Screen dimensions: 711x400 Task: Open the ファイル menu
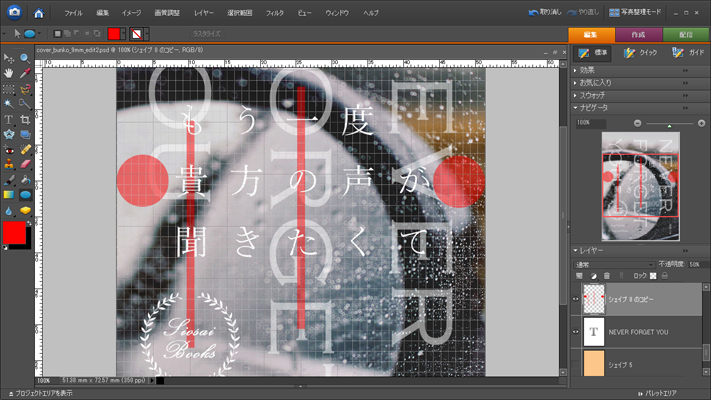(73, 13)
